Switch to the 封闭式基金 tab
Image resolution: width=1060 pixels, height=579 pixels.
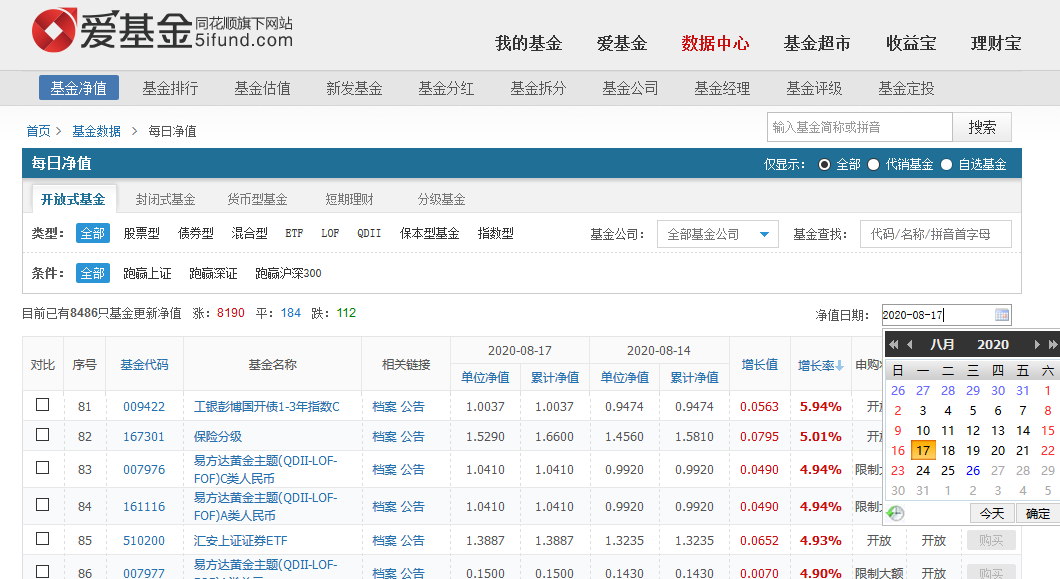[x=165, y=199]
